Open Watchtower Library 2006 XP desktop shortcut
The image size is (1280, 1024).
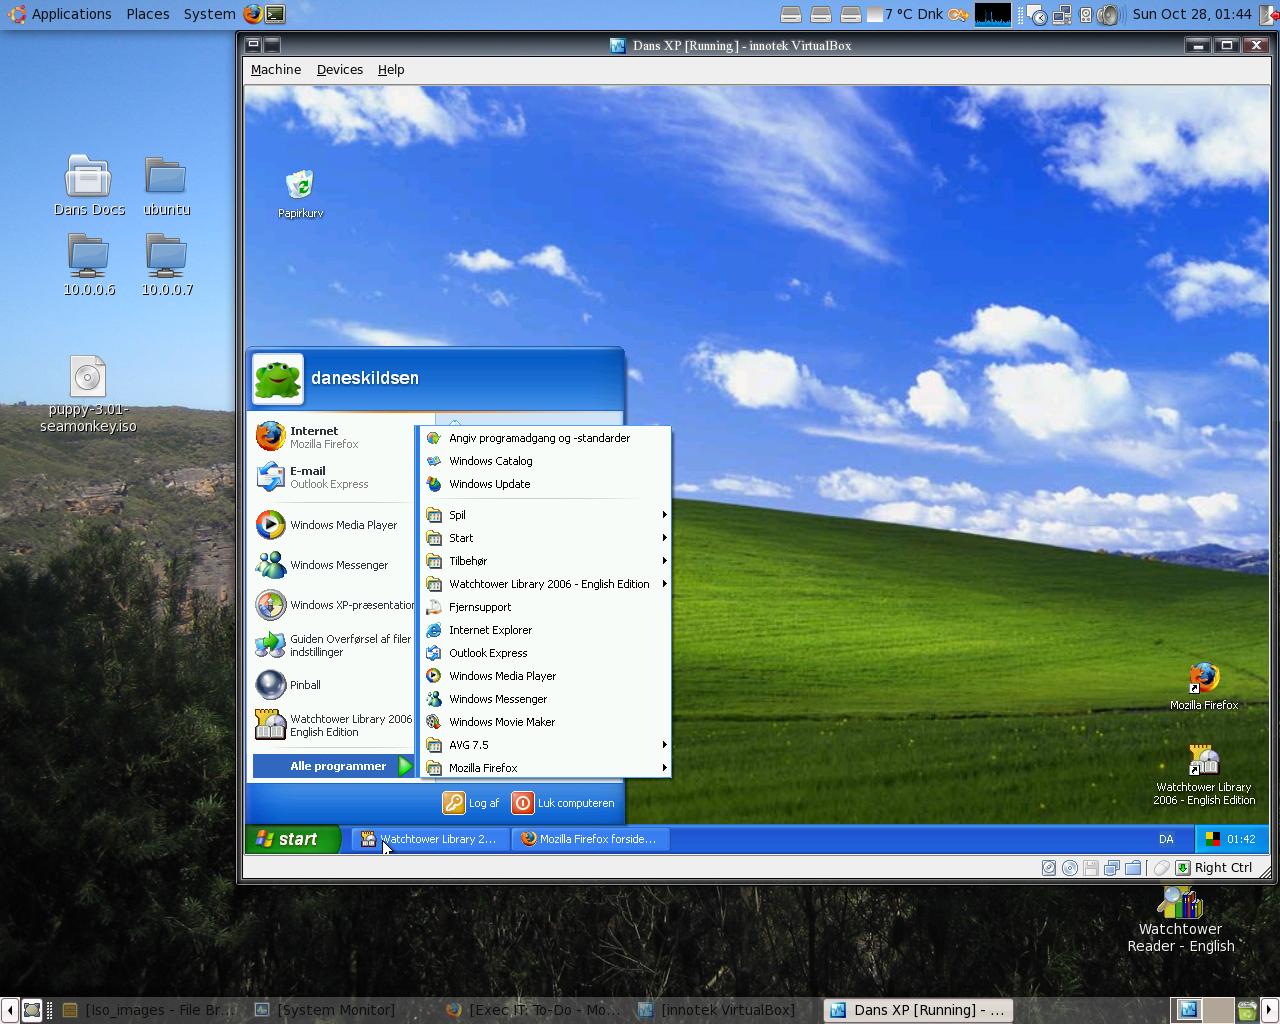point(1204,775)
